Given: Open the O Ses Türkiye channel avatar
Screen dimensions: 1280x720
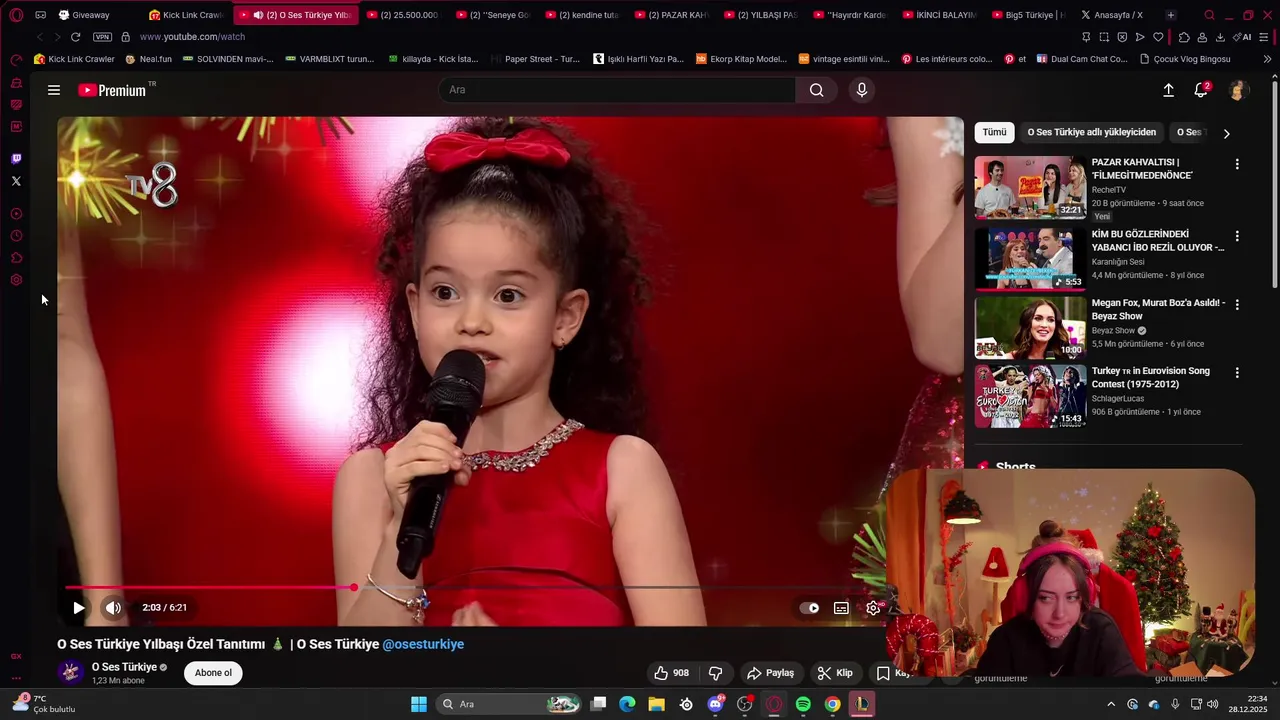Looking at the screenshot, I should coord(70,672).
